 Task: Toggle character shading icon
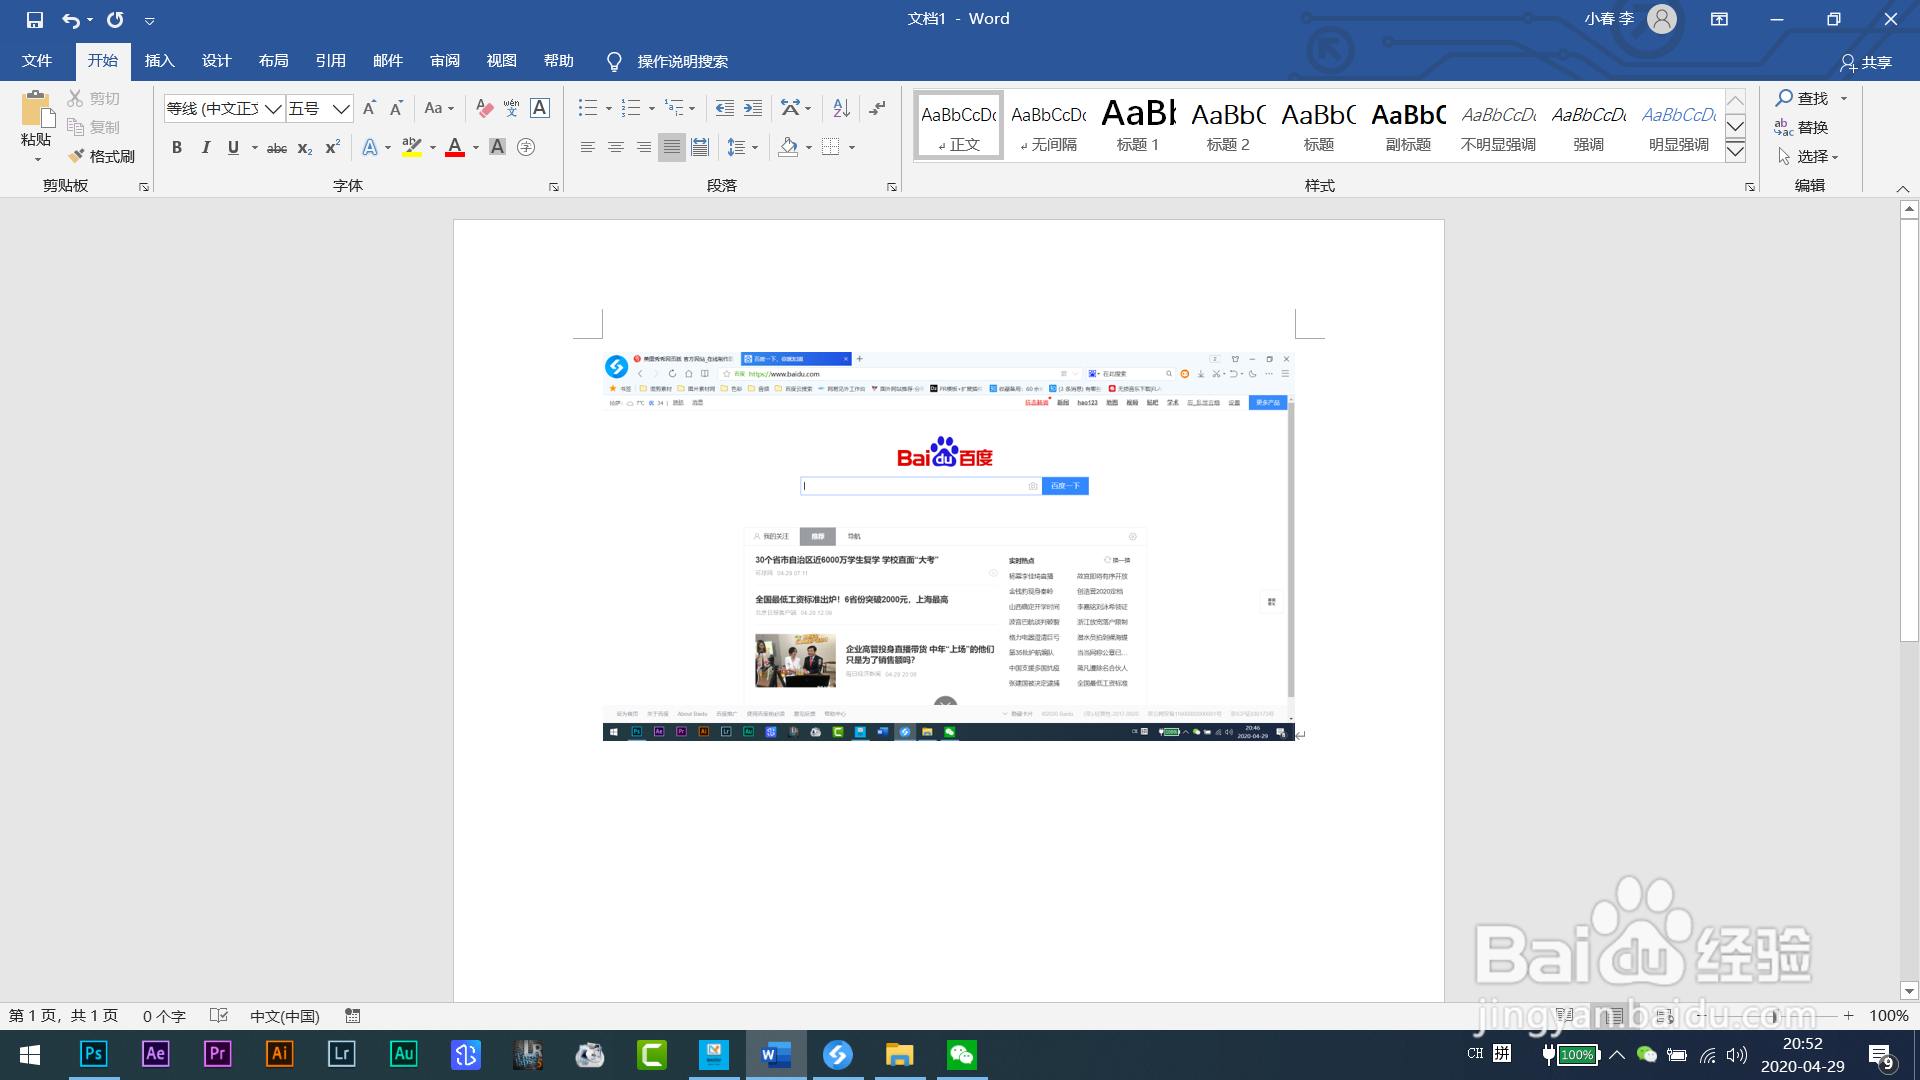[497, 147]
